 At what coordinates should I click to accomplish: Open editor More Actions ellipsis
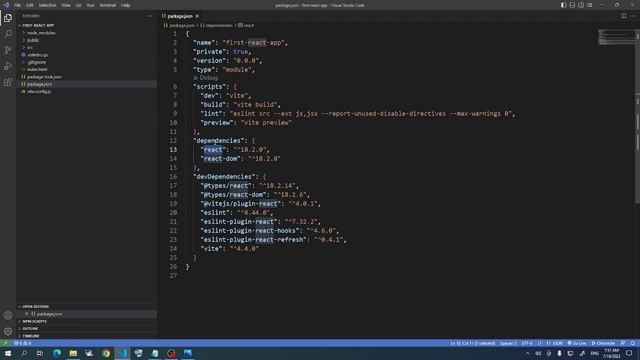click(x=632, y=16)
